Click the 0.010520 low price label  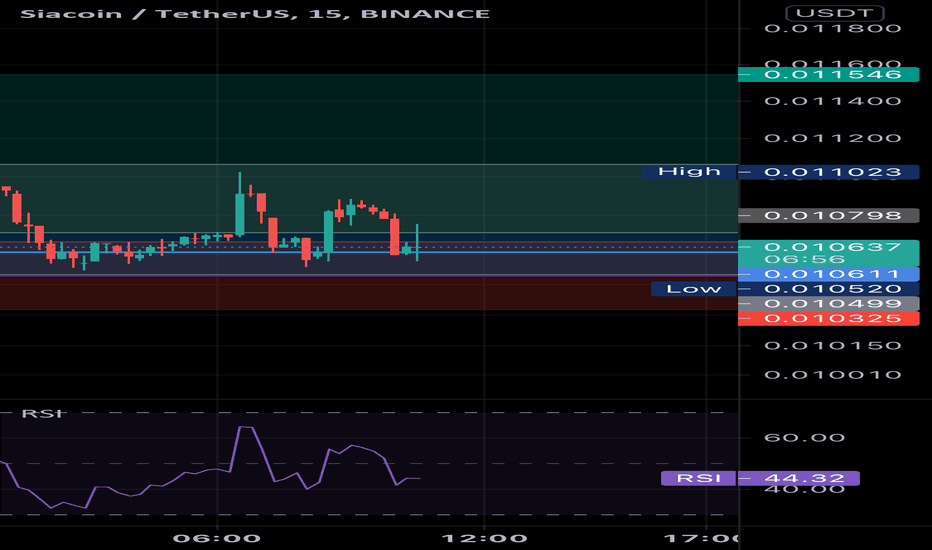(828, 289)
